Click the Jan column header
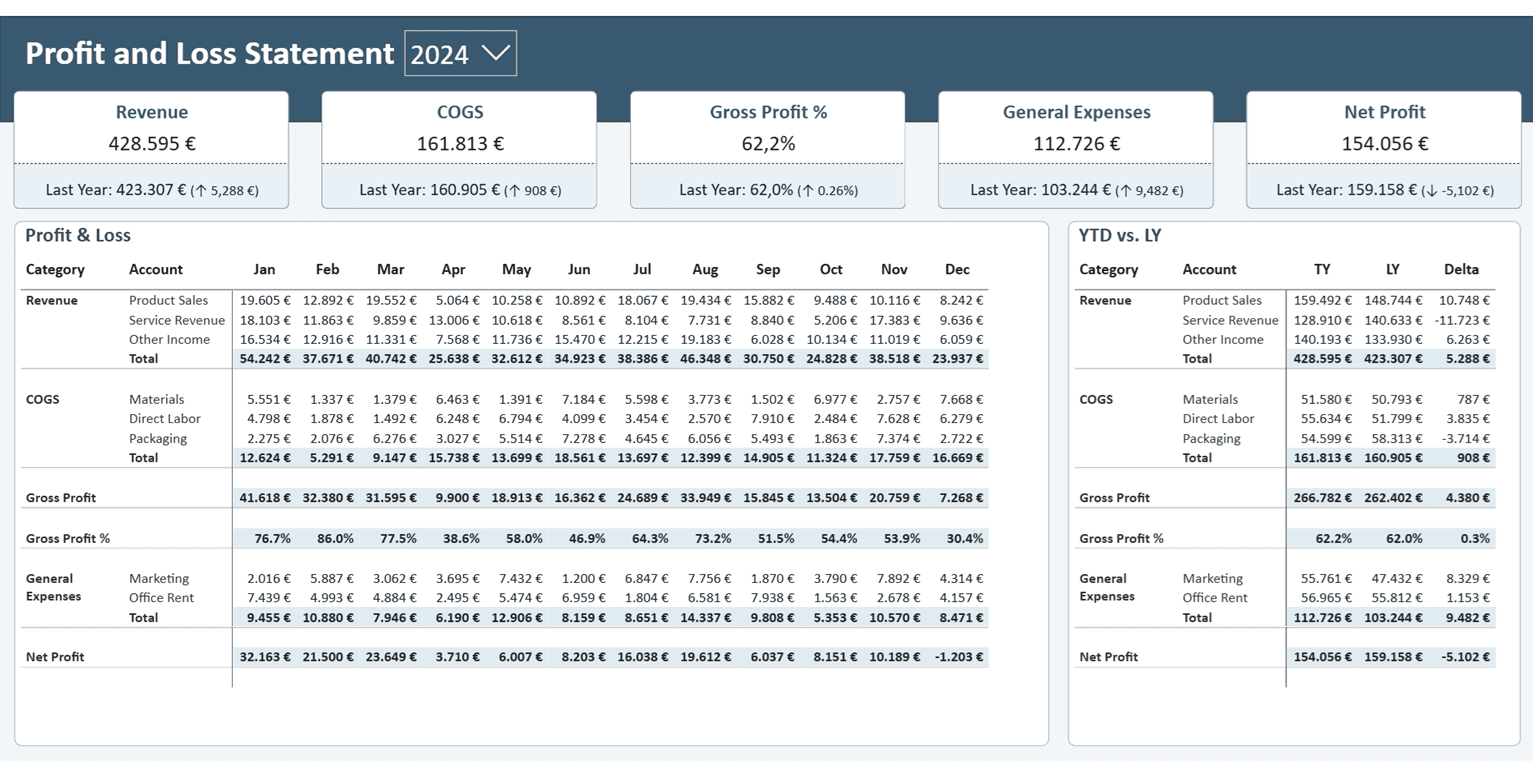Image resolution: width=1533 pixels, height=762 pixels. pyautogui.click(x=264, y=269)
